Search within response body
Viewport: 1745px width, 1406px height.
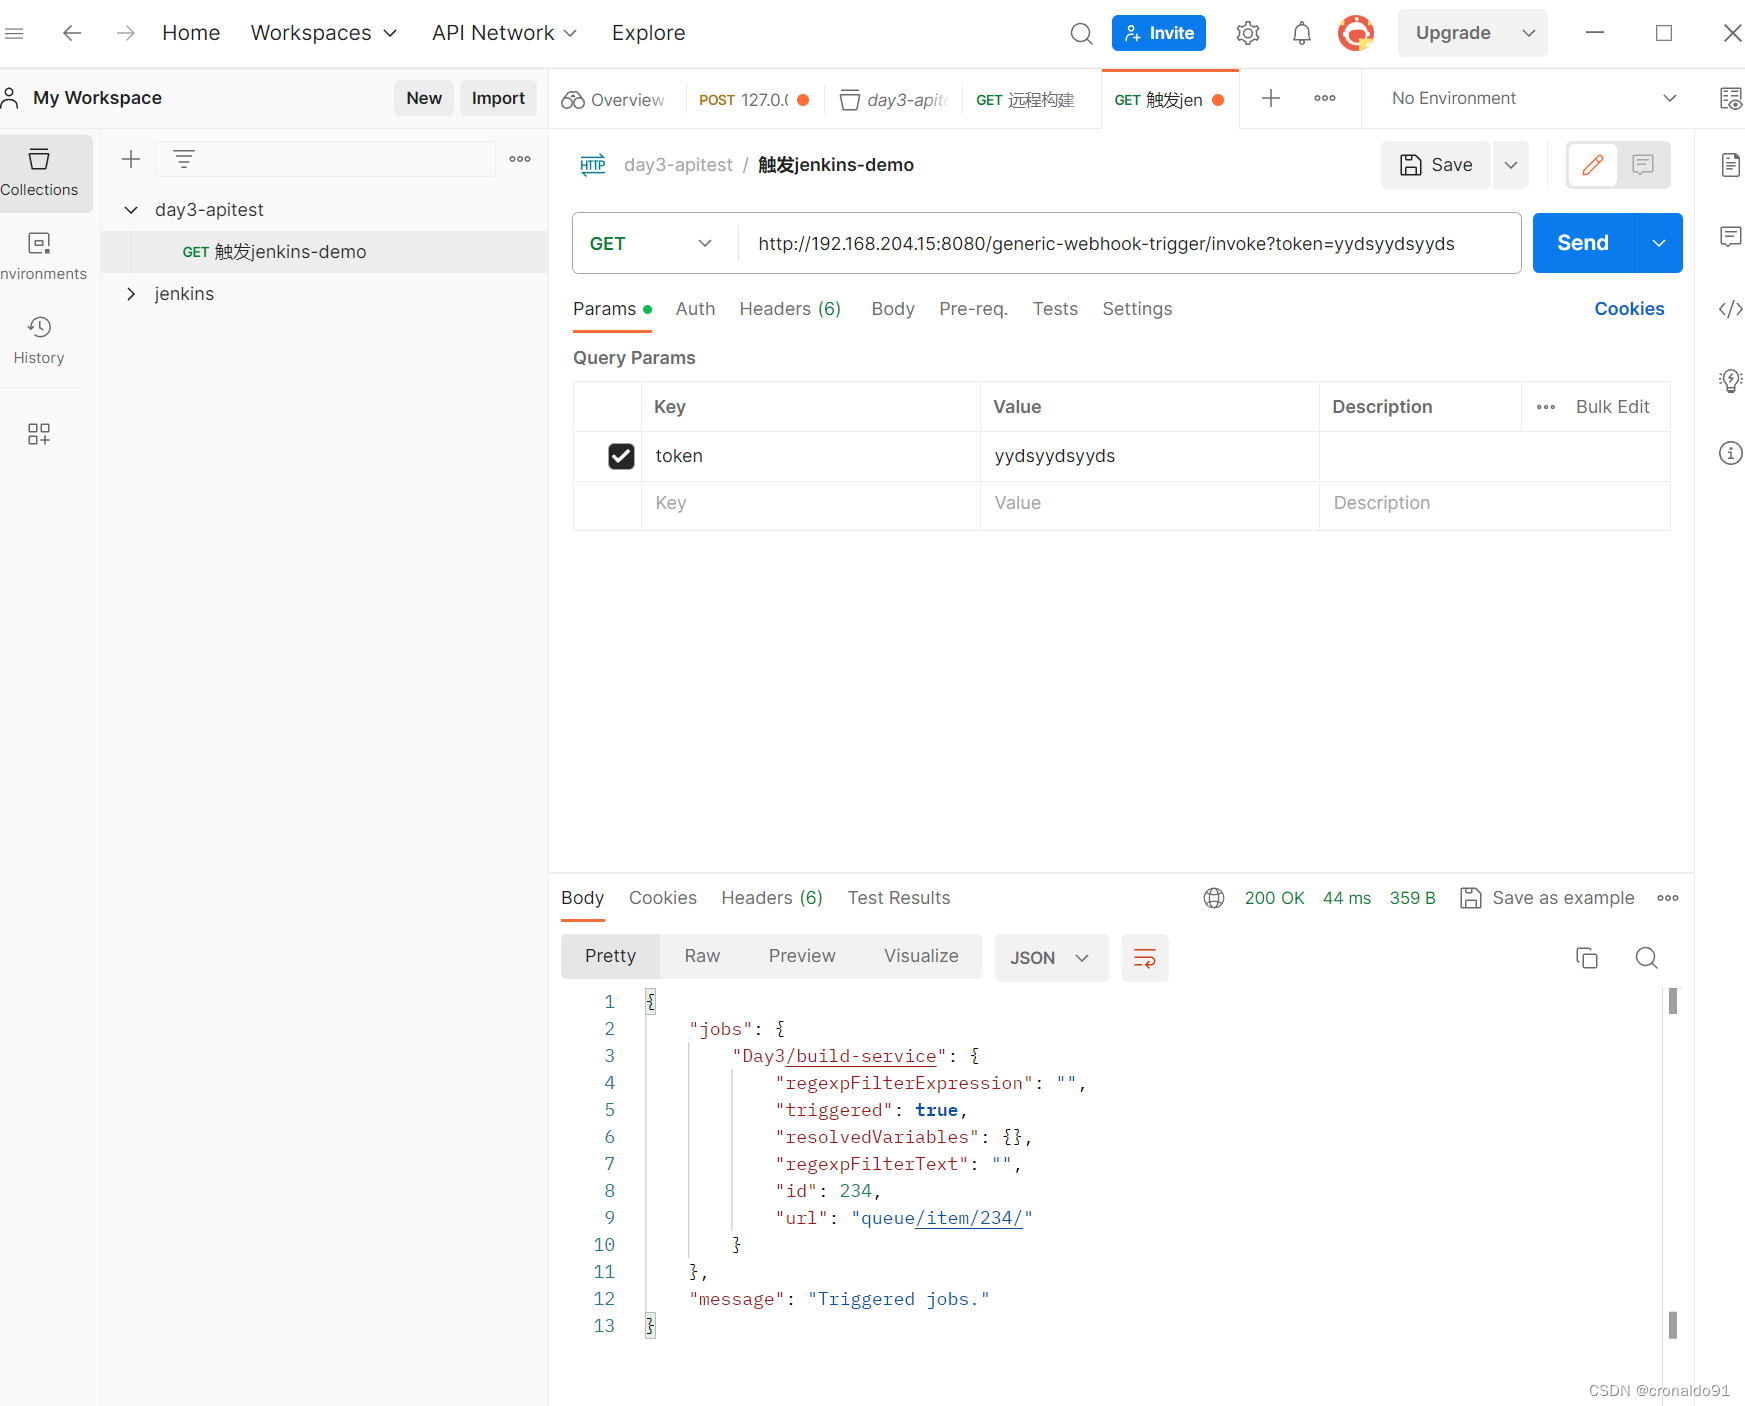(x=1647, y=958)
